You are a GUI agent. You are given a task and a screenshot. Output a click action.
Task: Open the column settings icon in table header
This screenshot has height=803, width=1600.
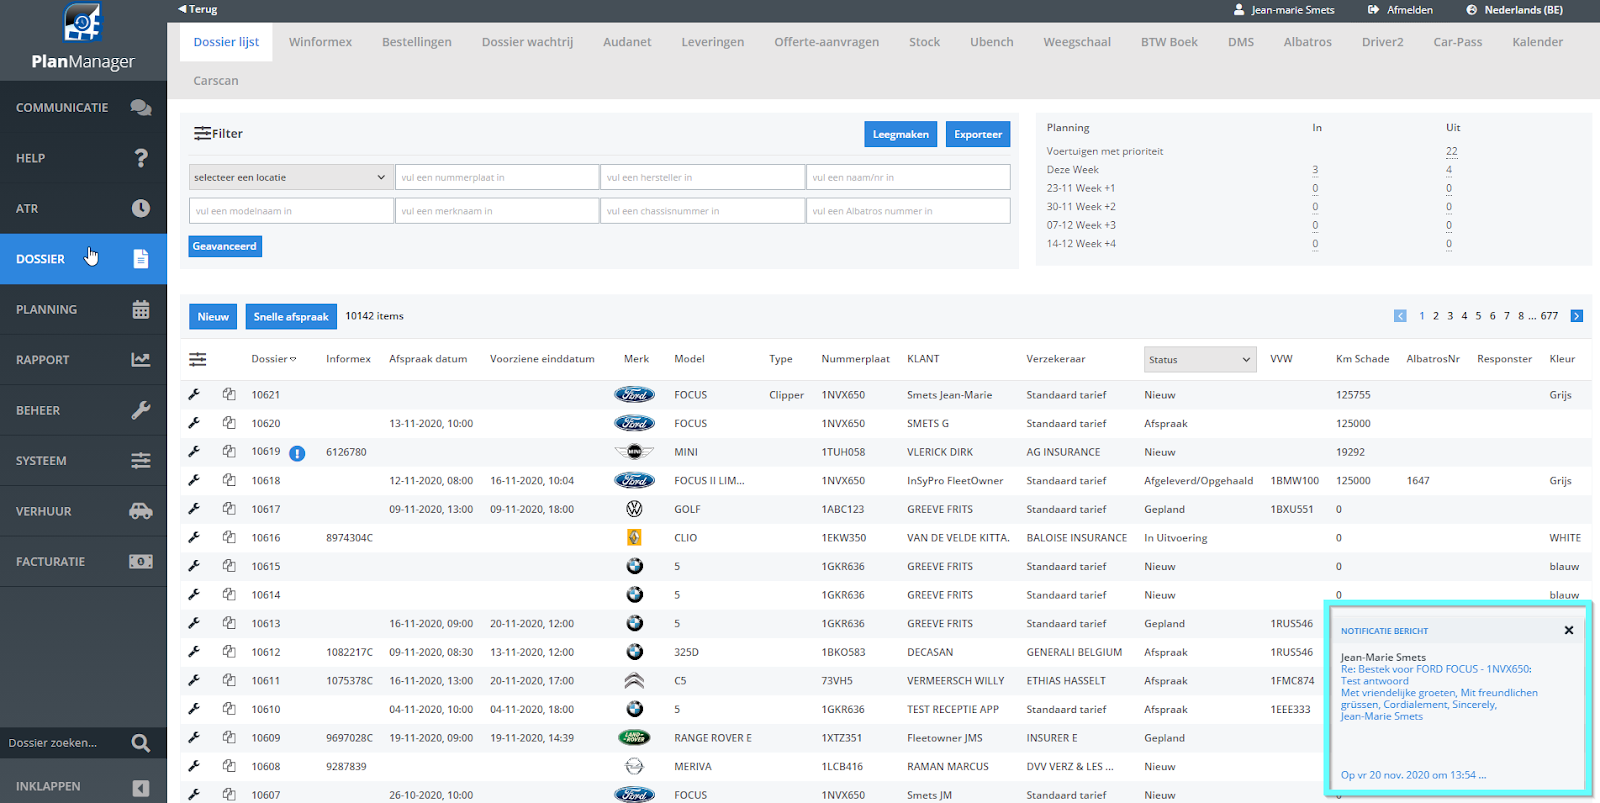click(198, 359)
